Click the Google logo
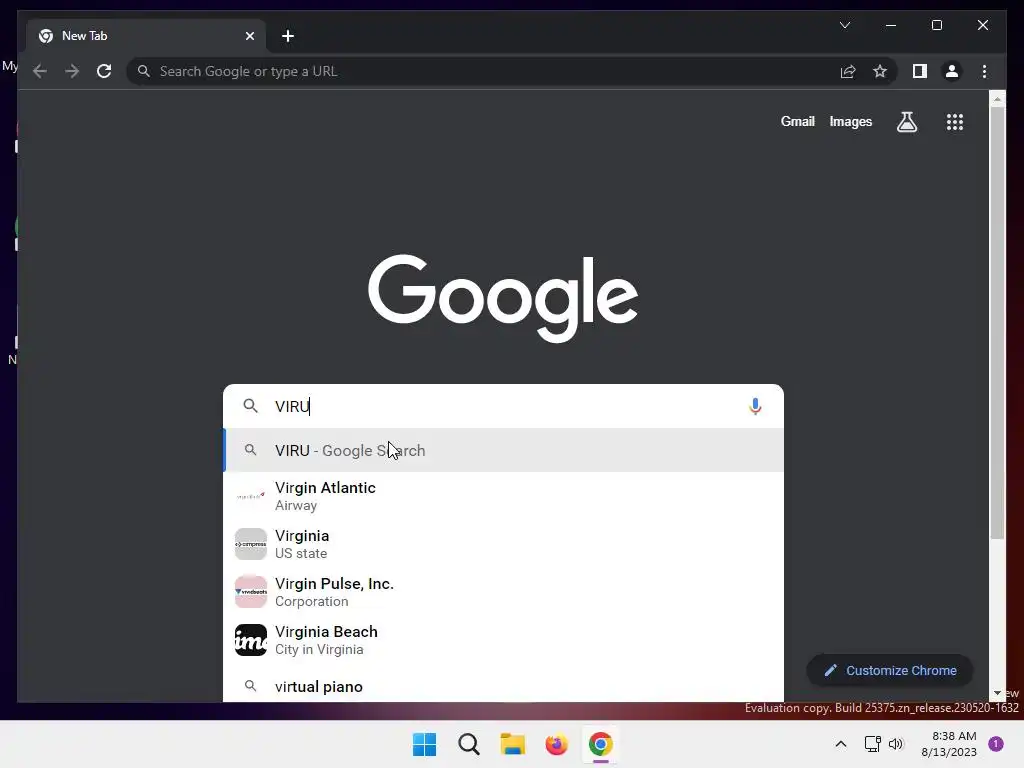This screenshot has height=768, width=1024. point(503,298)
